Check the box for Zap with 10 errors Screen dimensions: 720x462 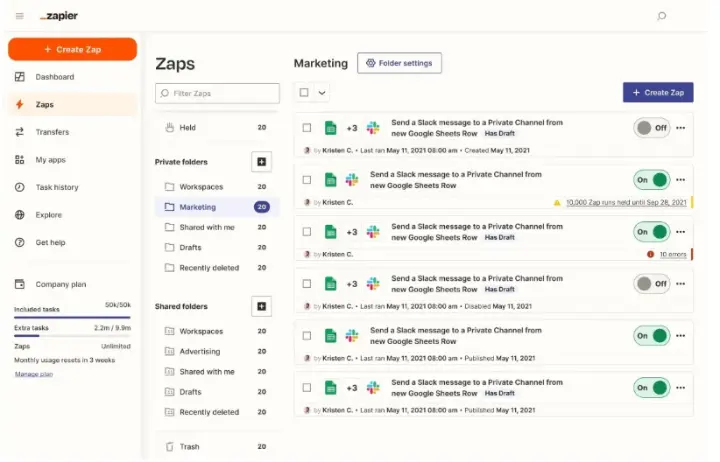(x=307, y=231)
